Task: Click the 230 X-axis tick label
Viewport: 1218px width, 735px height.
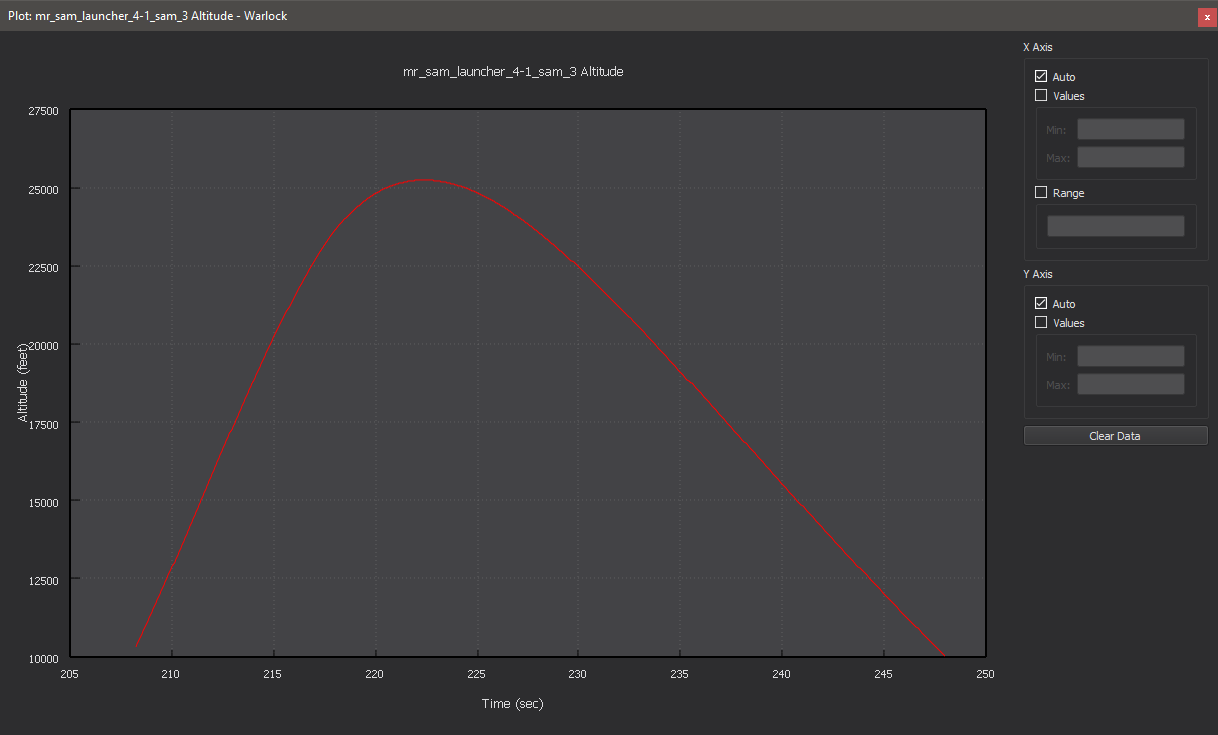Action: click(579, 674)
